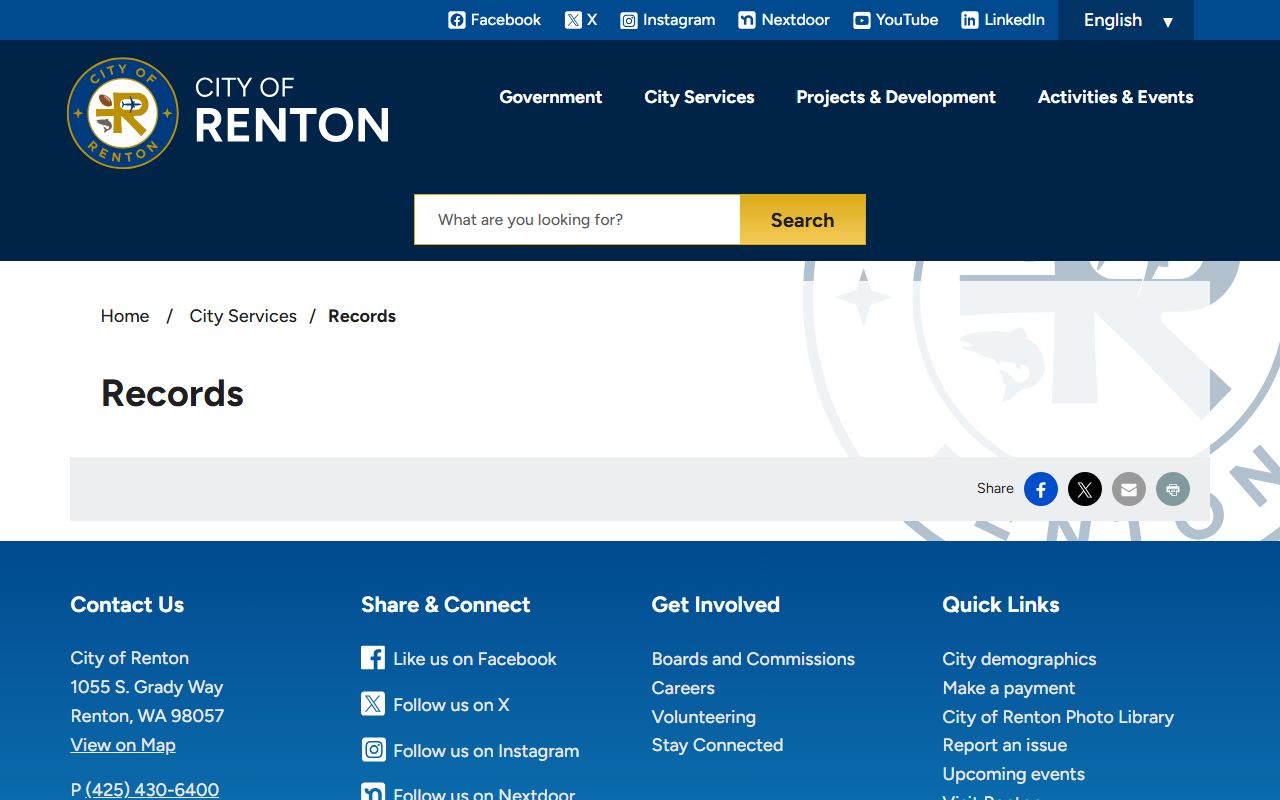Screen dimensions: 1280x800
Task: Click the City of Renton logo
Action: pyautogui.click(x=228, y=113)
